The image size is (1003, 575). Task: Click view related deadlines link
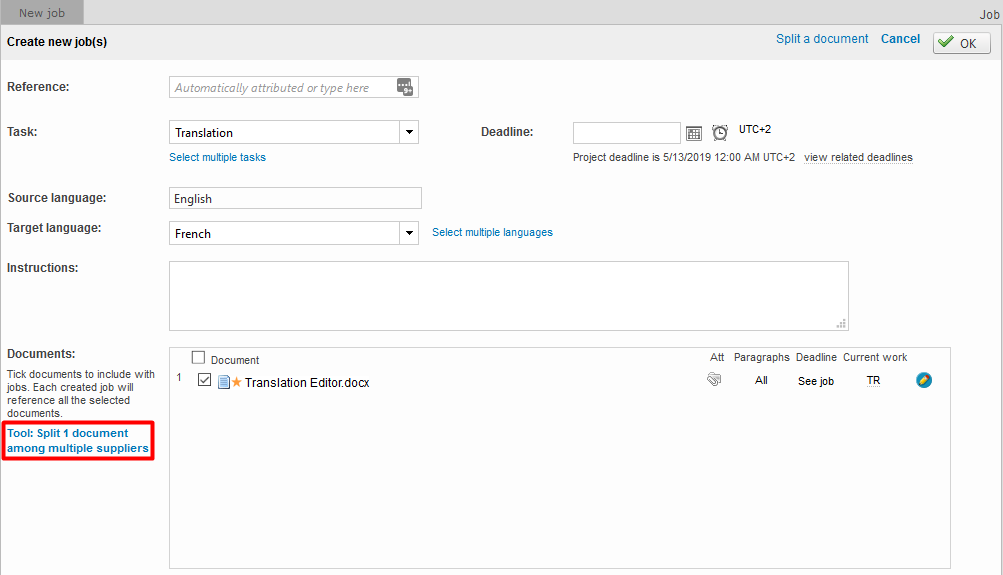coord(858,157)
